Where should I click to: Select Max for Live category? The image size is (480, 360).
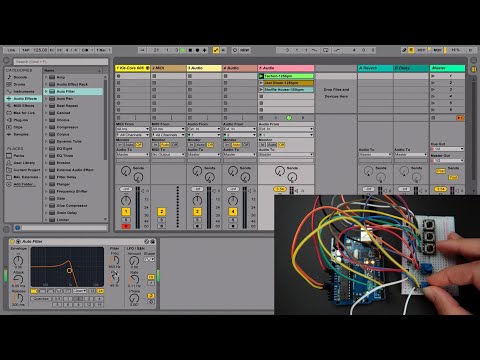click(24, 113)
